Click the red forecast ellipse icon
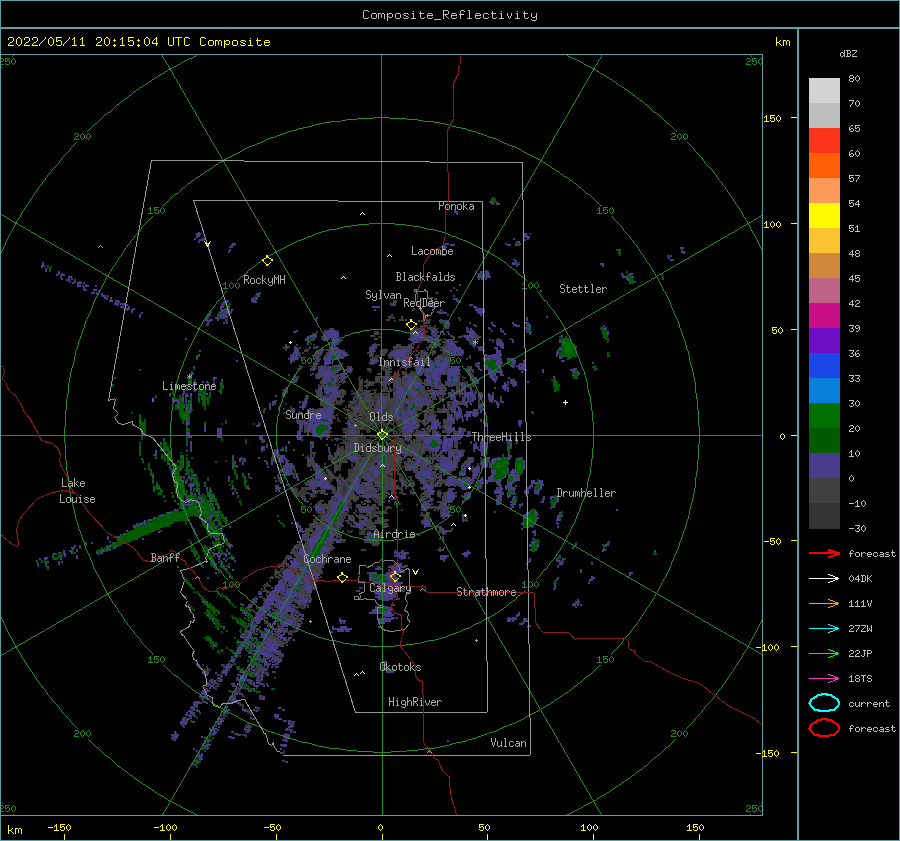900x841 pixels. (824, 728)
